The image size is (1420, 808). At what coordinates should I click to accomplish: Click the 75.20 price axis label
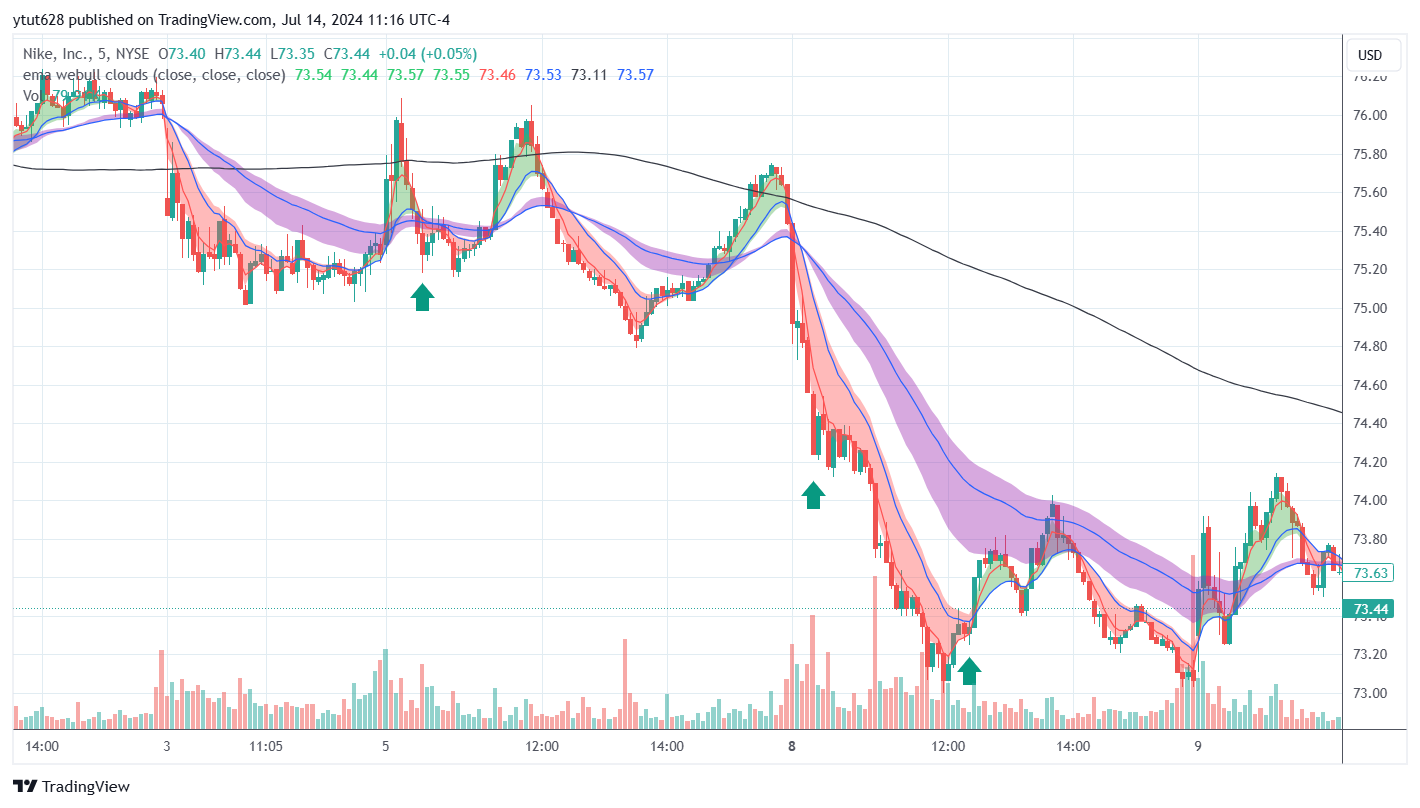[x=1370, y=269]
